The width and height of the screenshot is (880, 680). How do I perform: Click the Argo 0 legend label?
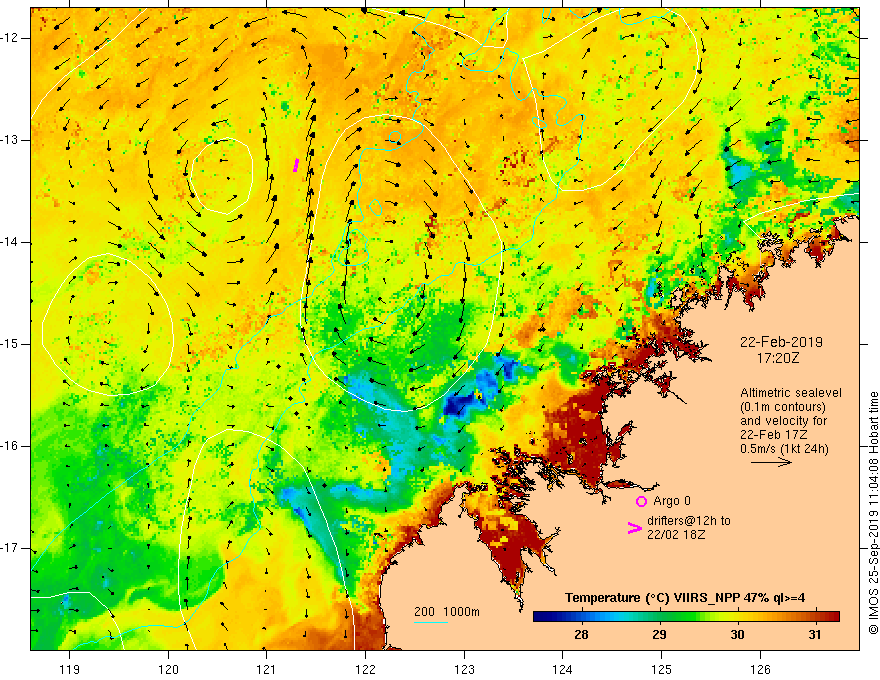(672, 501)
